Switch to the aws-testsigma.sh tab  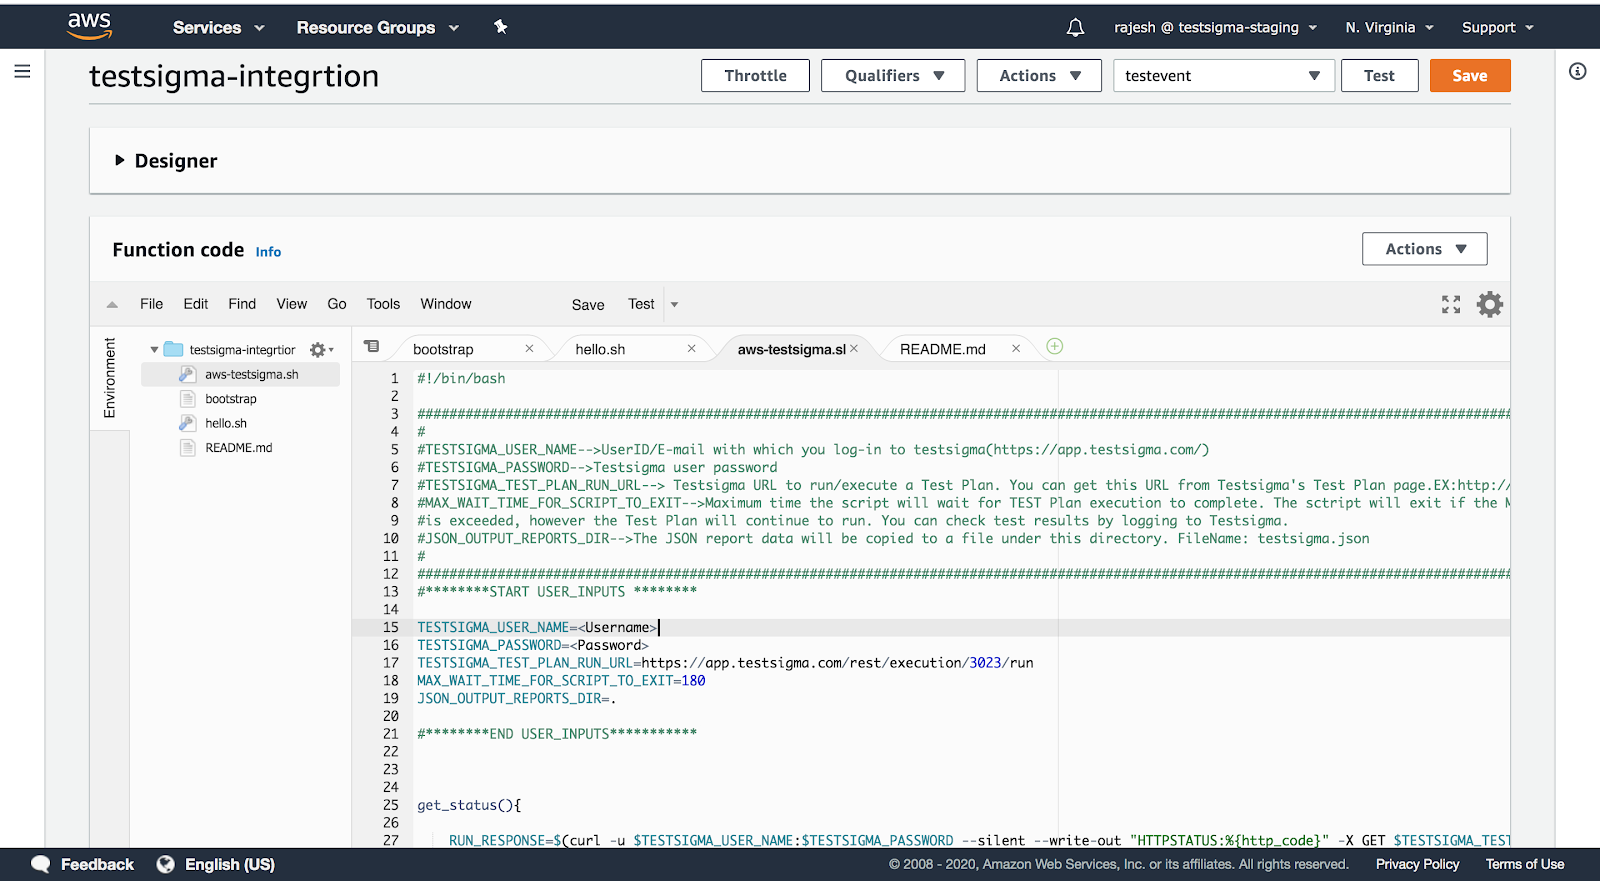coord(791,349)
